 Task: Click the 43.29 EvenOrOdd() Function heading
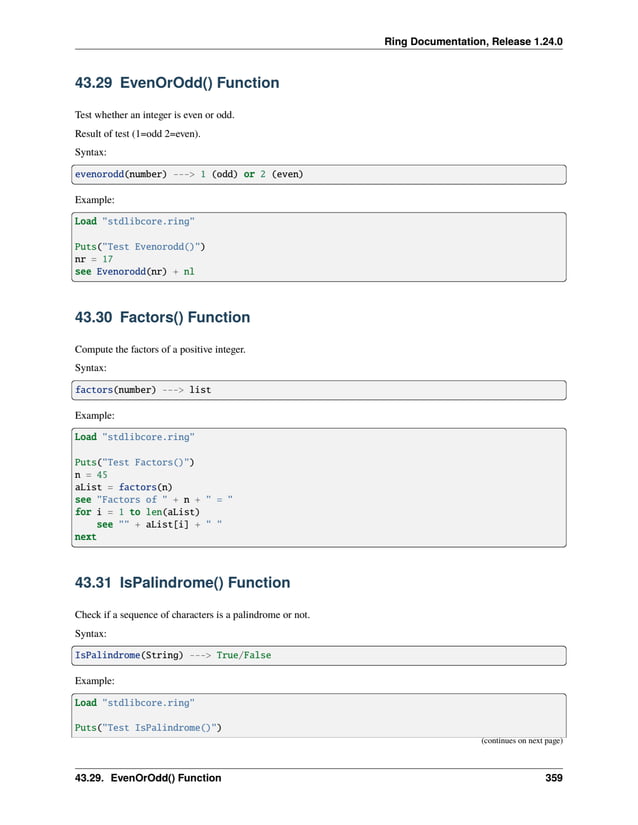coord(177,83)
